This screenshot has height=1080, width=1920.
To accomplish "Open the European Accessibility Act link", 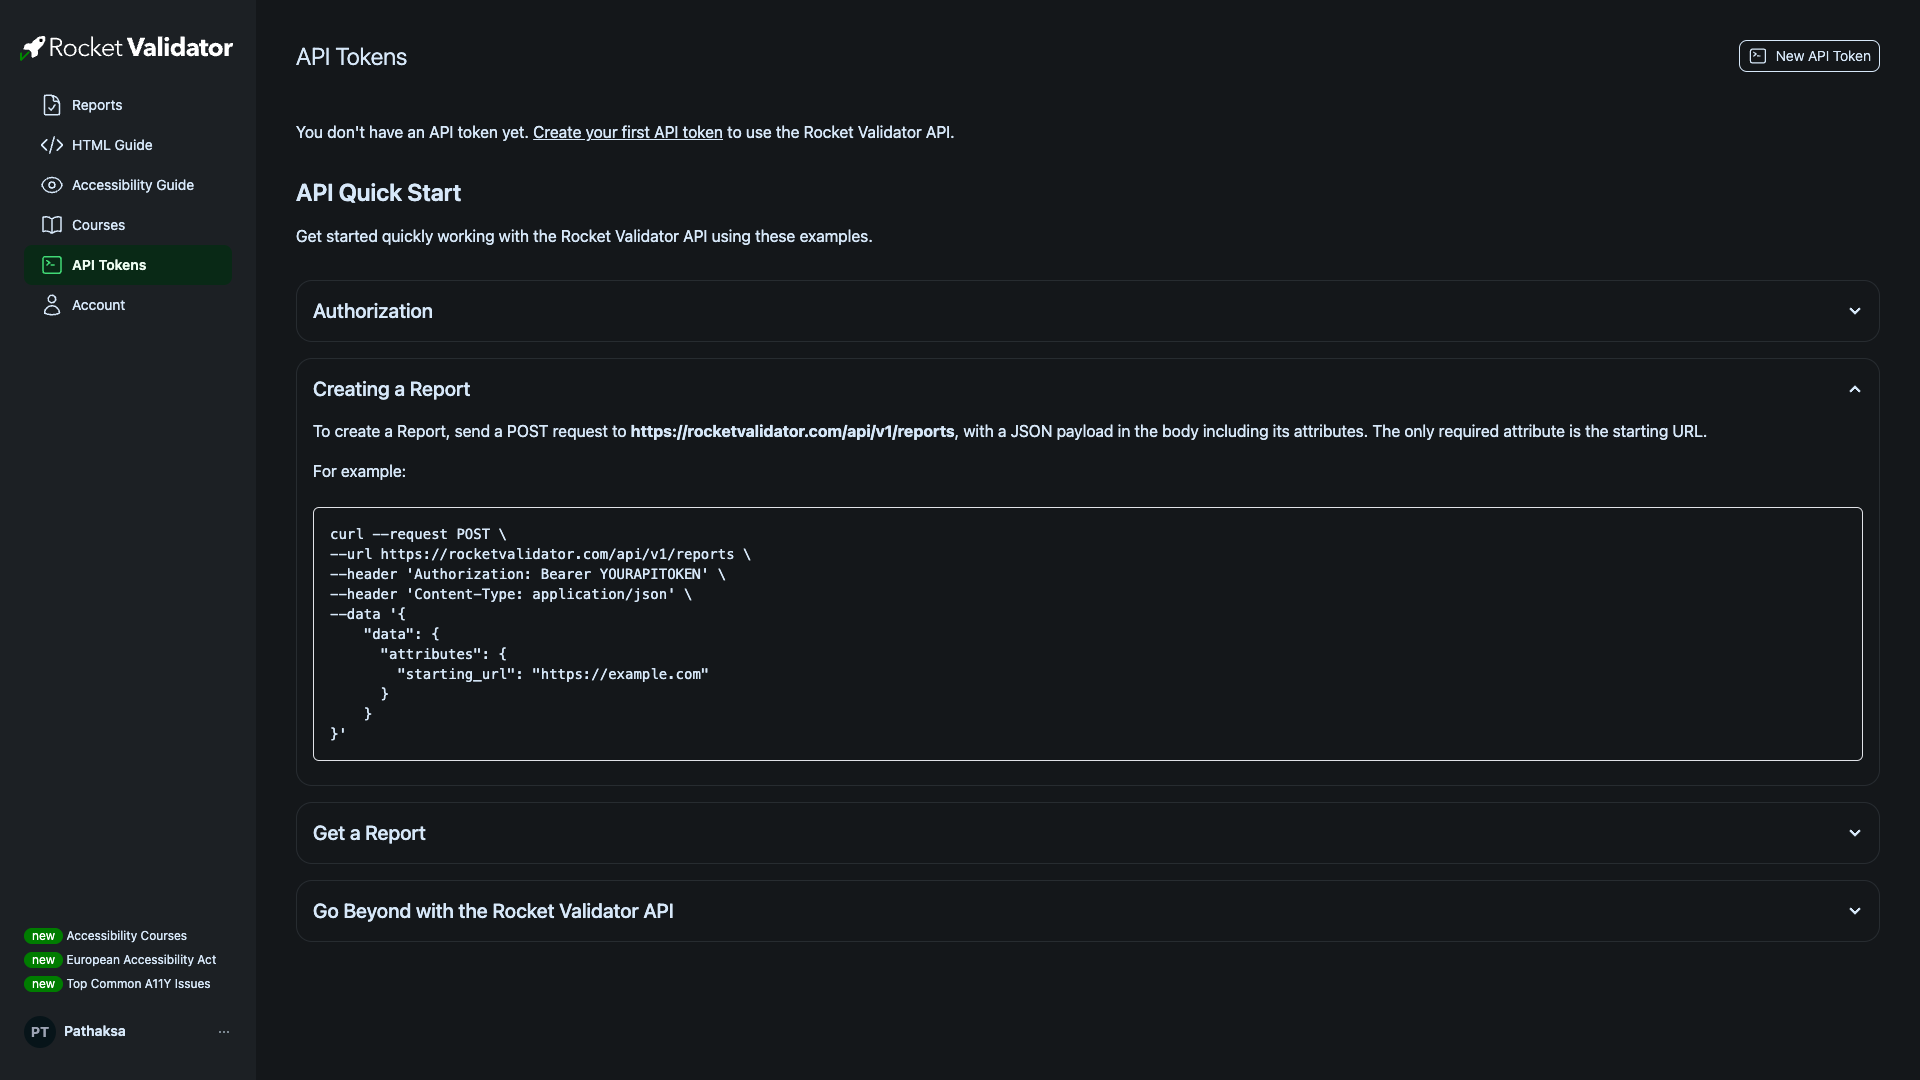I will point(141,959).
